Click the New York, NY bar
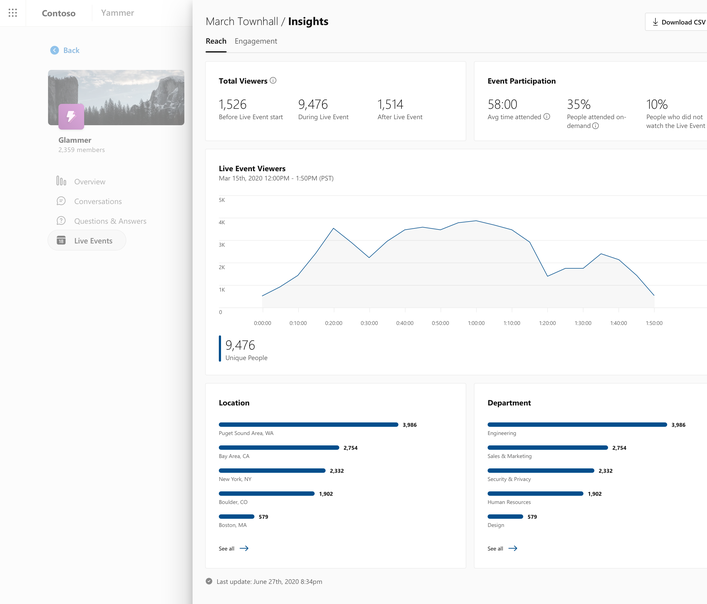Image resolution: width=707 pixels, height=604 pixels. coord(272,471)
